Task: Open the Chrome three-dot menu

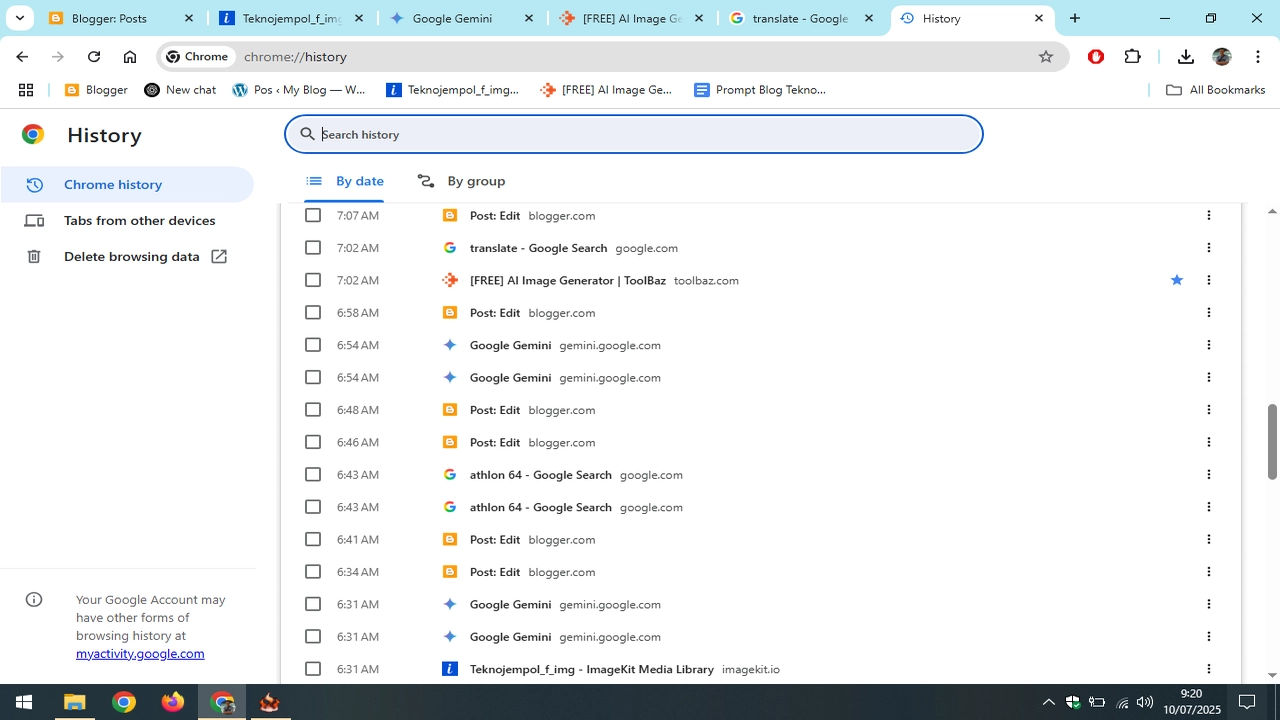Action: (x=1257, y=57)
